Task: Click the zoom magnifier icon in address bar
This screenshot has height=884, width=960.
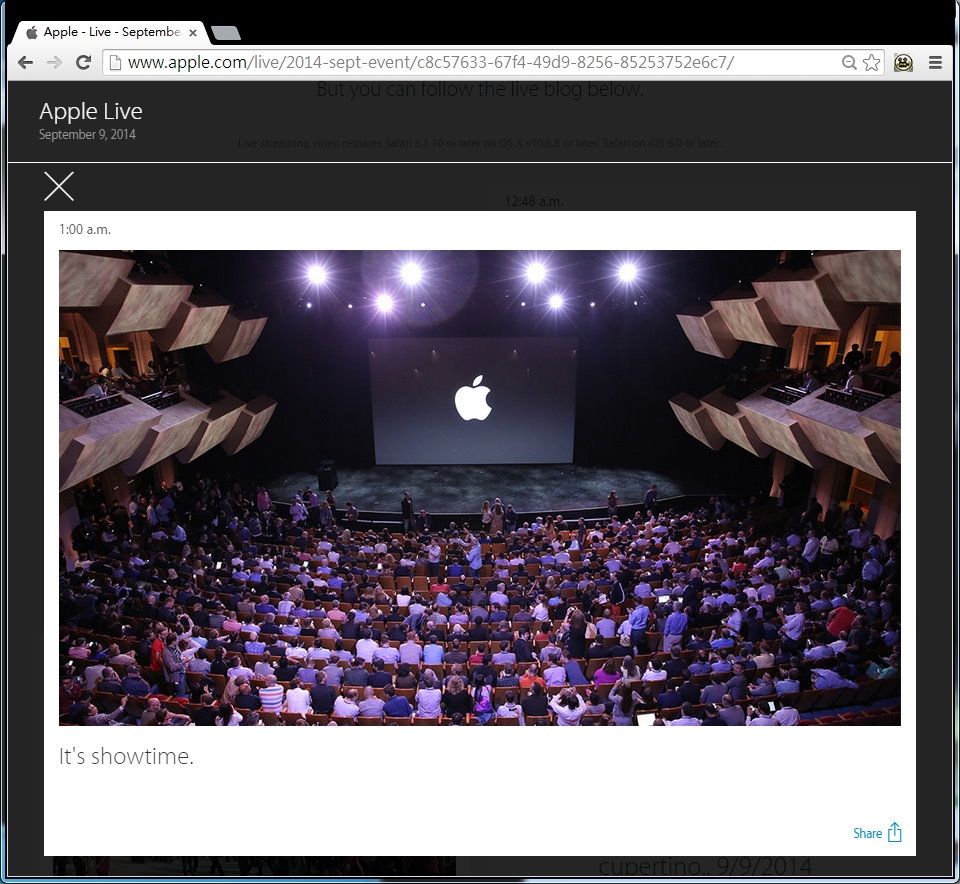Action: click(x=849, y=62)
